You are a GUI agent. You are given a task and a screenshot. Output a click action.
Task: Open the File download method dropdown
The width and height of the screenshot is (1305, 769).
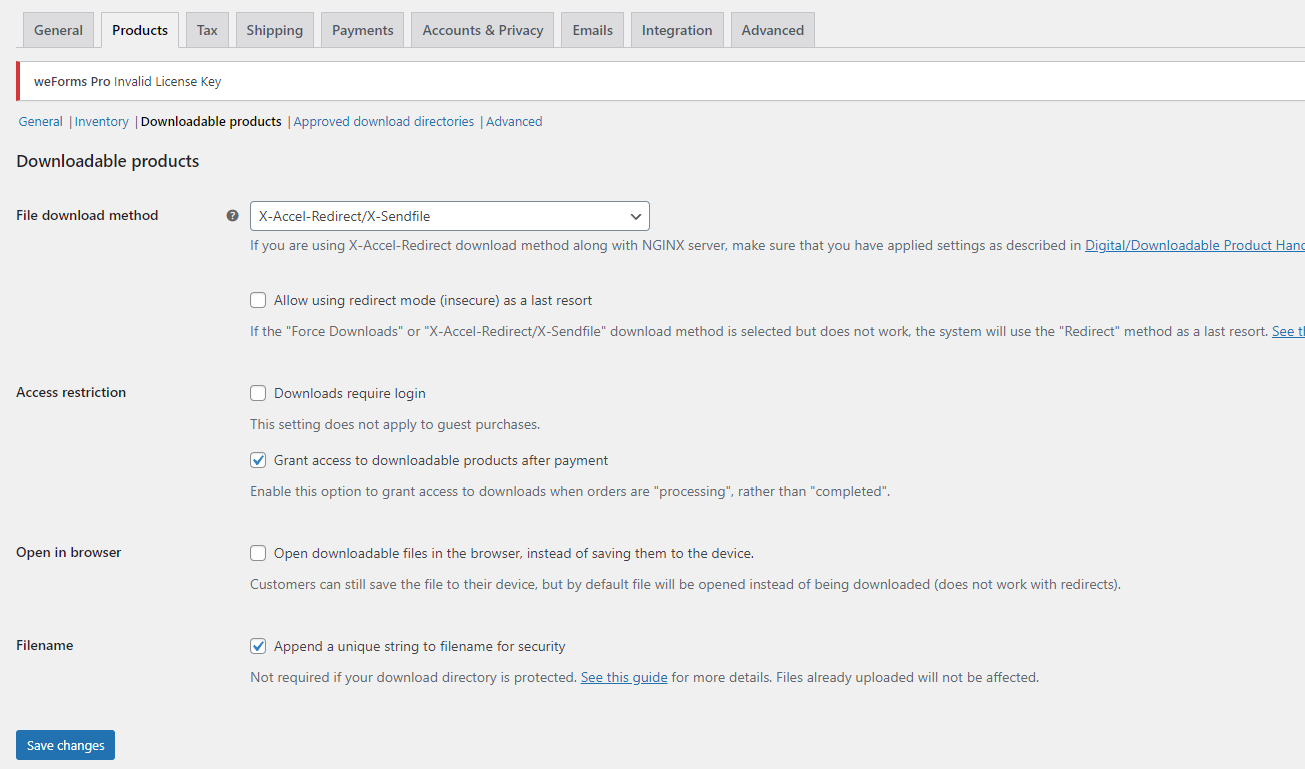pyautogui.click(x=449, y=216)
